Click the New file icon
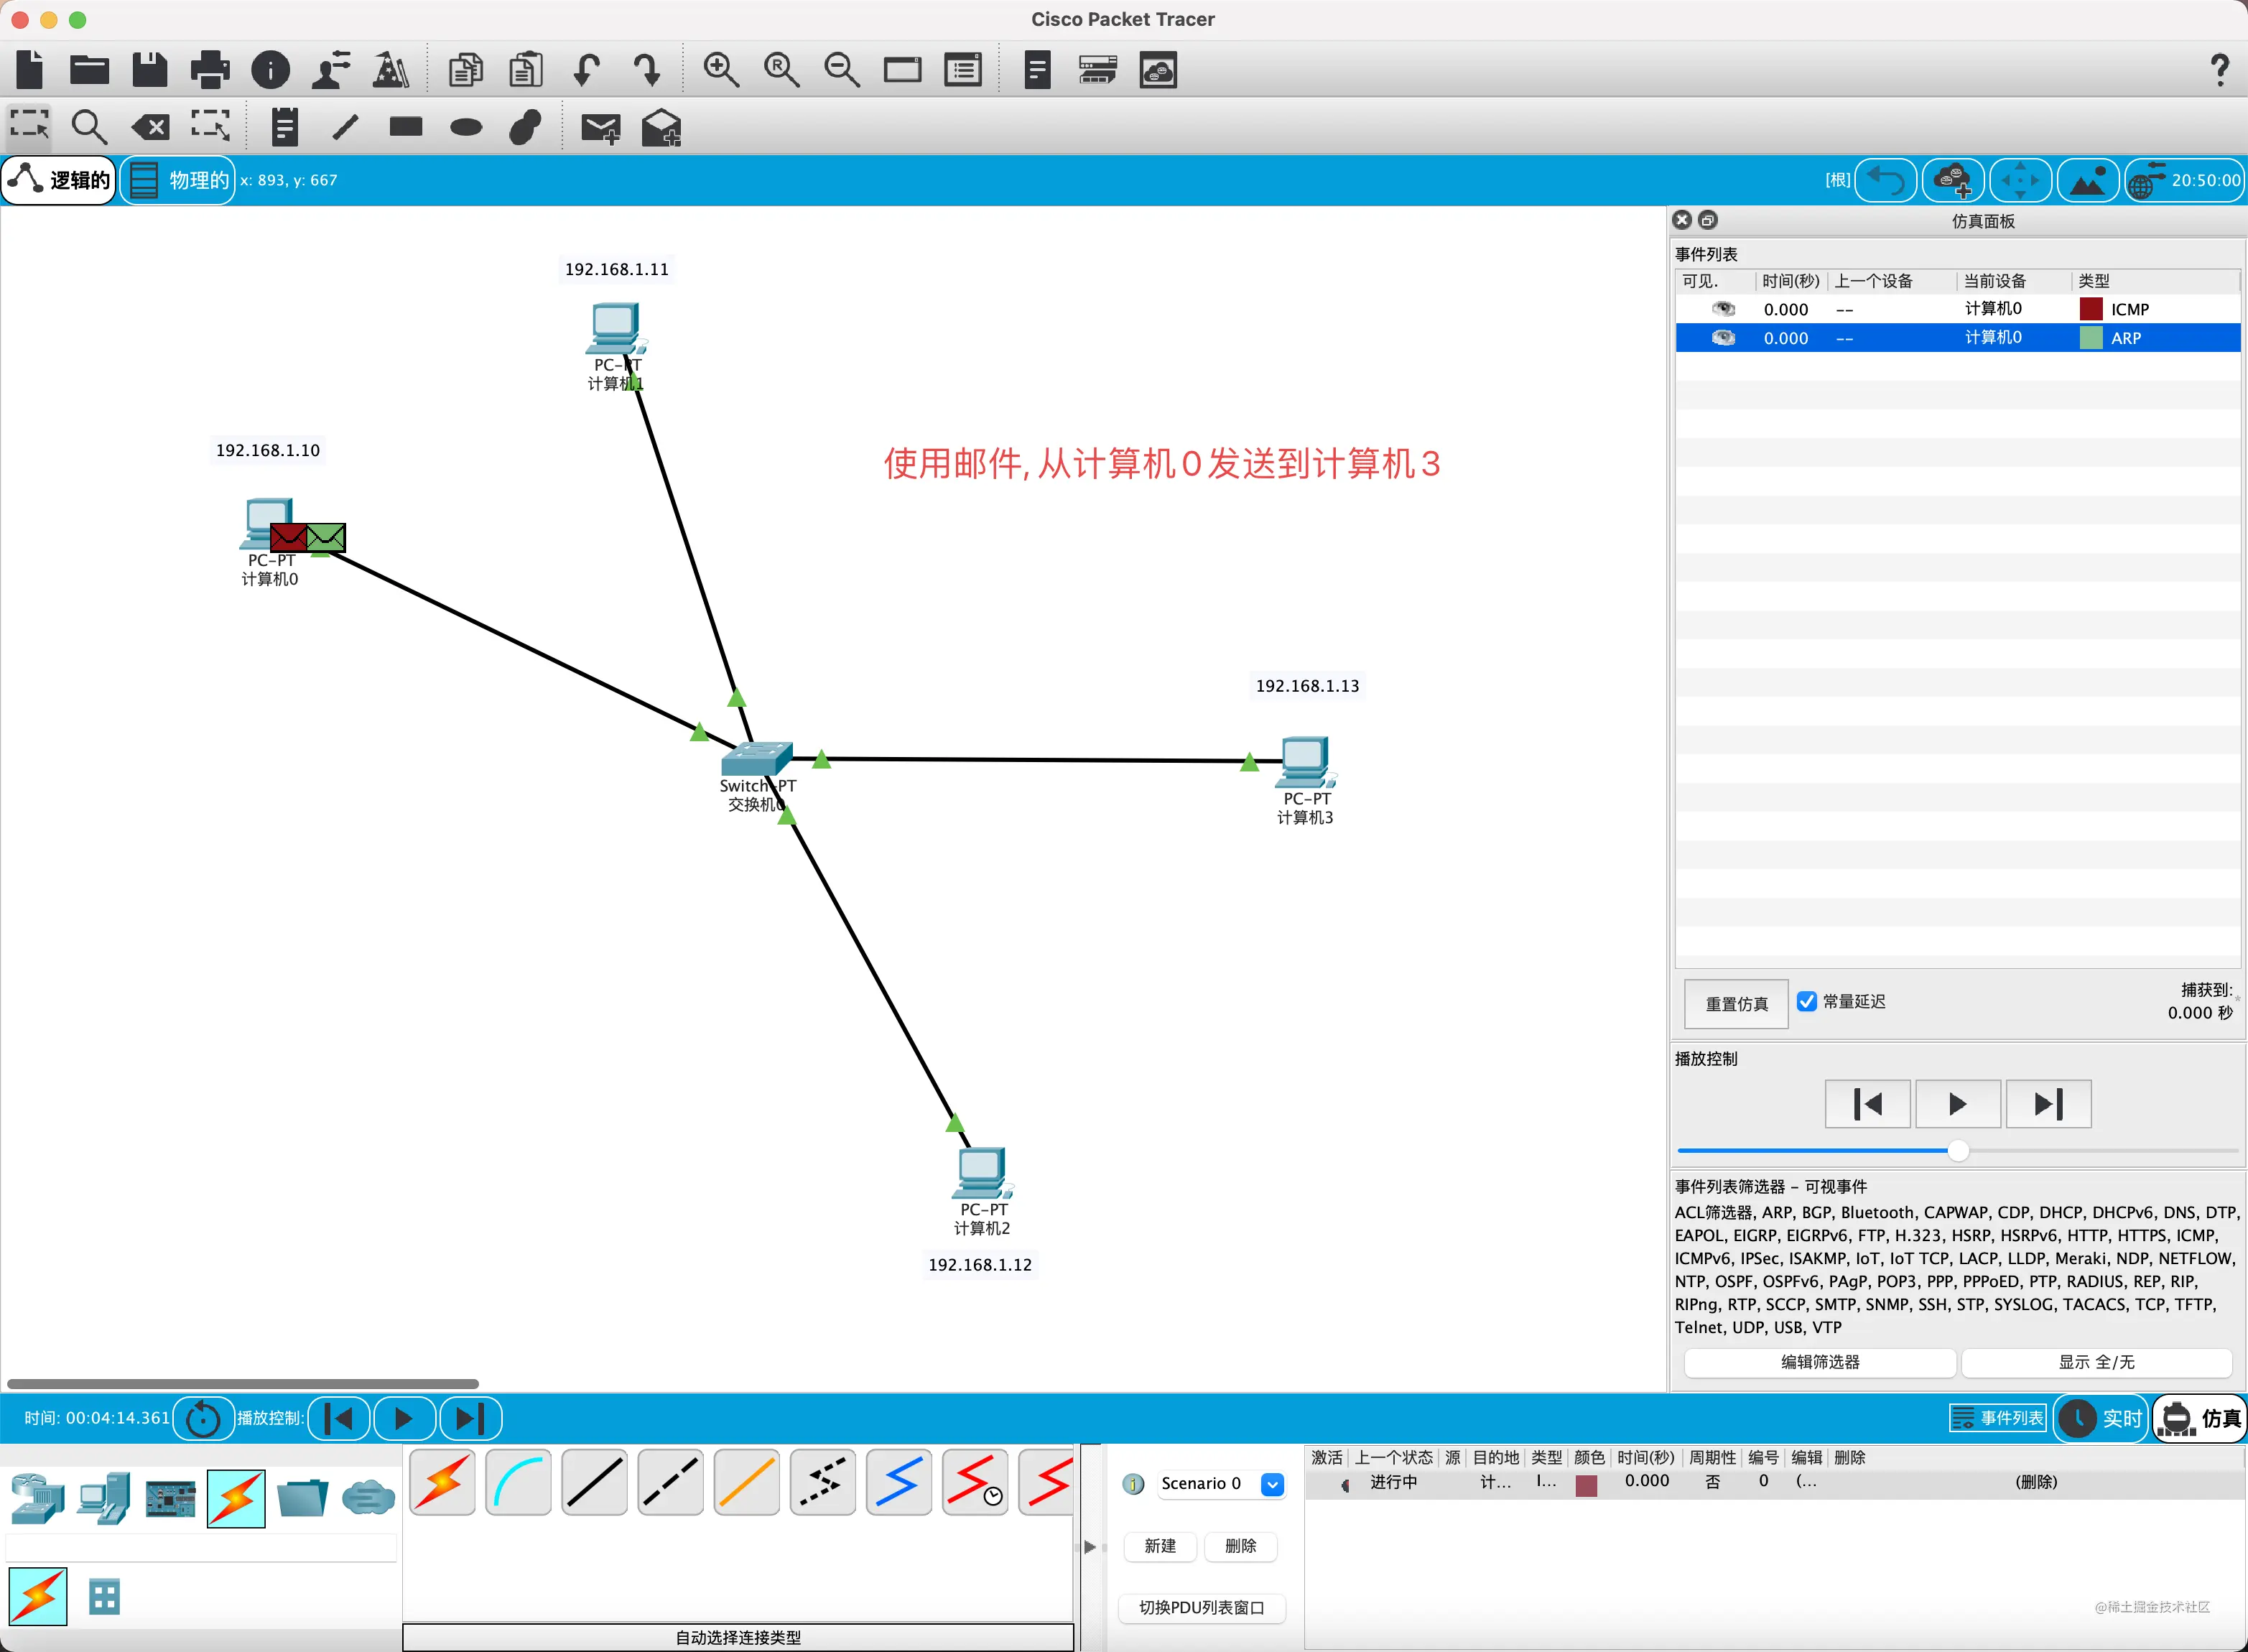This screenshot has width=2248, height=1652. (30, 70)
